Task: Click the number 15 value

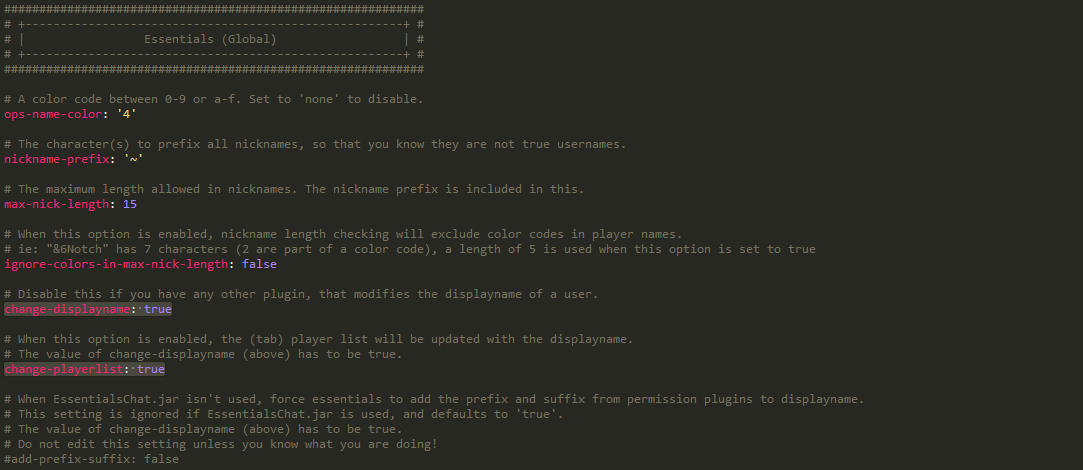Action: click(x=130, y=204)
